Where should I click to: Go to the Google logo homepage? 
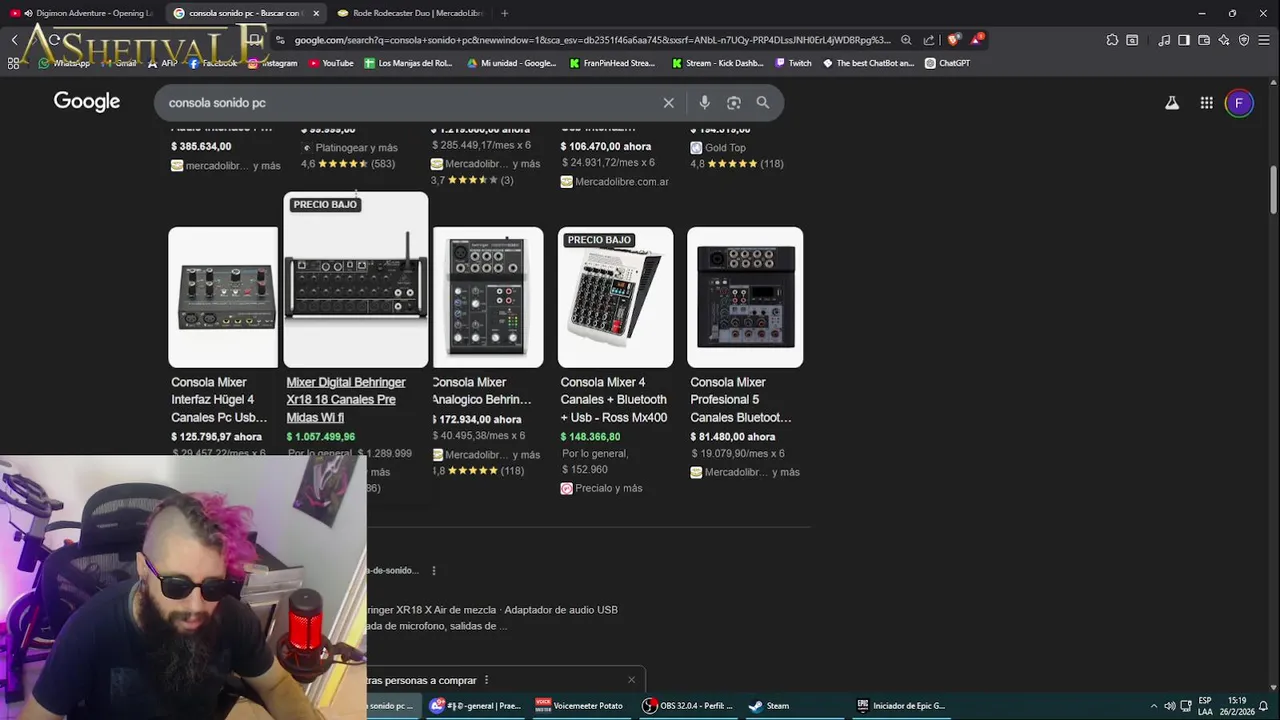click(x=87, y=101)
